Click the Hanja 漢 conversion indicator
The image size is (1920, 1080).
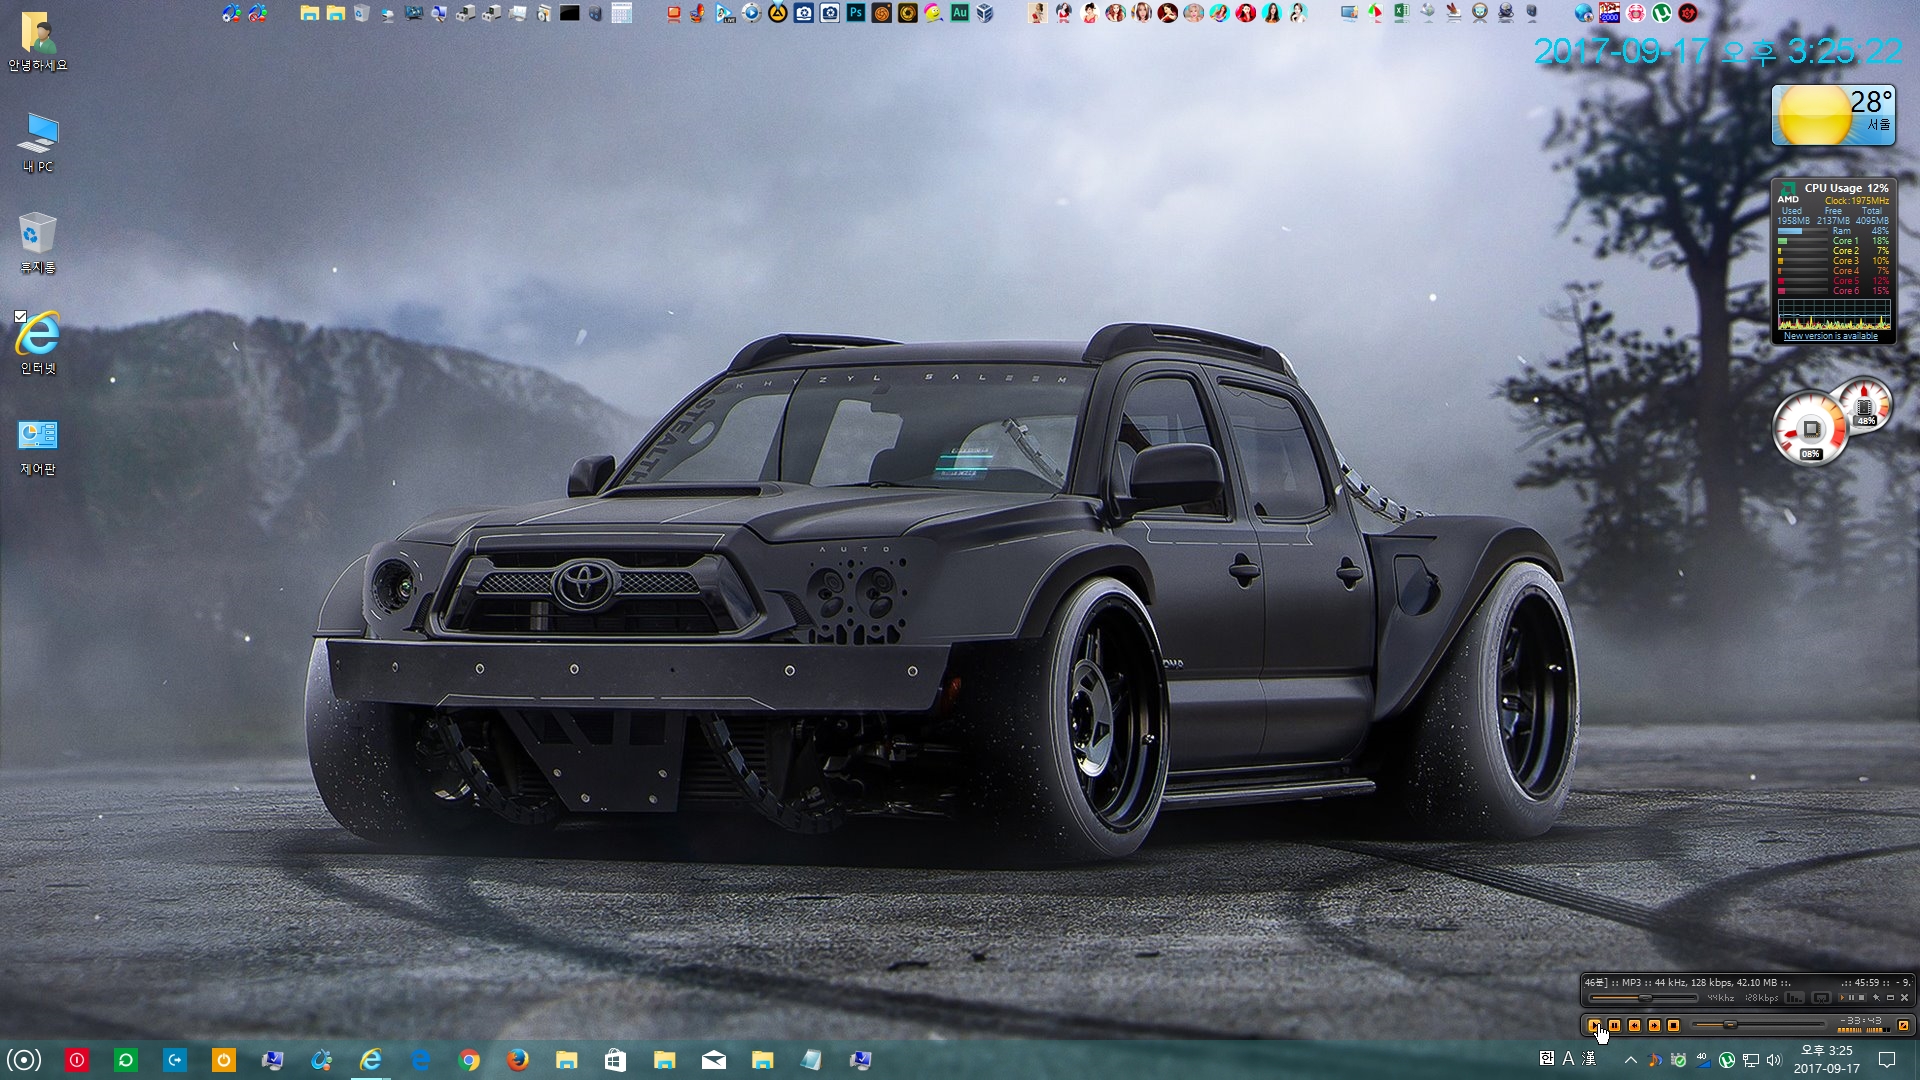(1589, 1059)
